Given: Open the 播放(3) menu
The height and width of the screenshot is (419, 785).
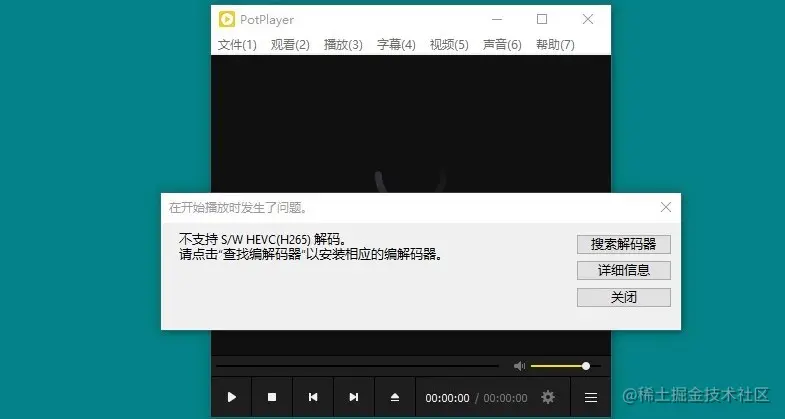Looking at the screenshot, I should (343, 45).
